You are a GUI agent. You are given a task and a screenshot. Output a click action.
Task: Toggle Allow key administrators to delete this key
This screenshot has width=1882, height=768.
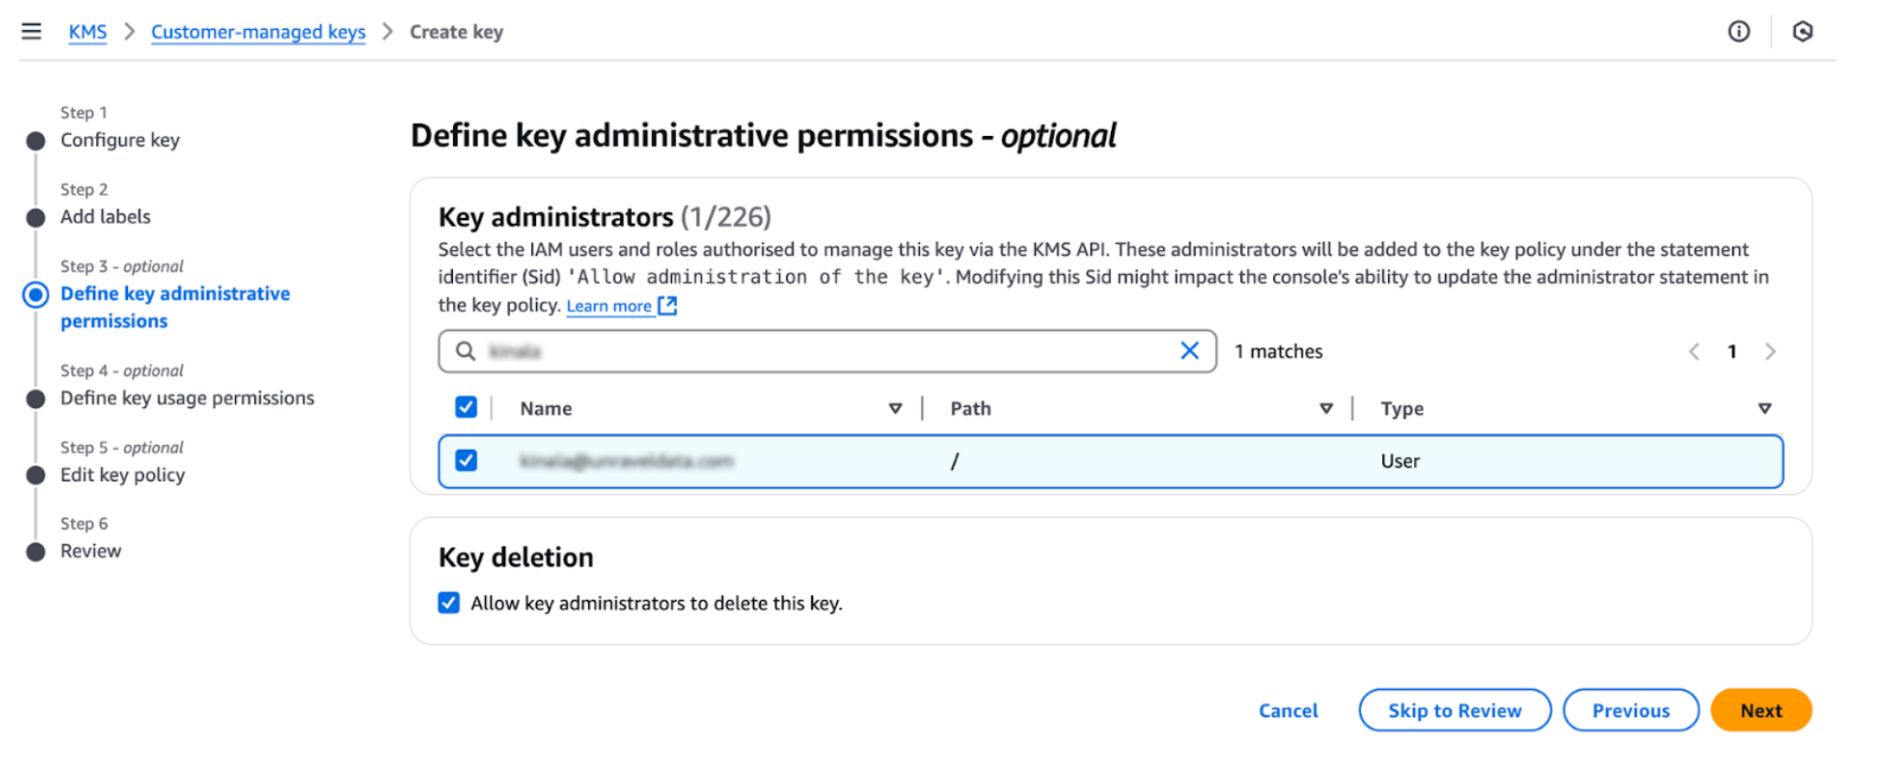(x=449, y=603)
